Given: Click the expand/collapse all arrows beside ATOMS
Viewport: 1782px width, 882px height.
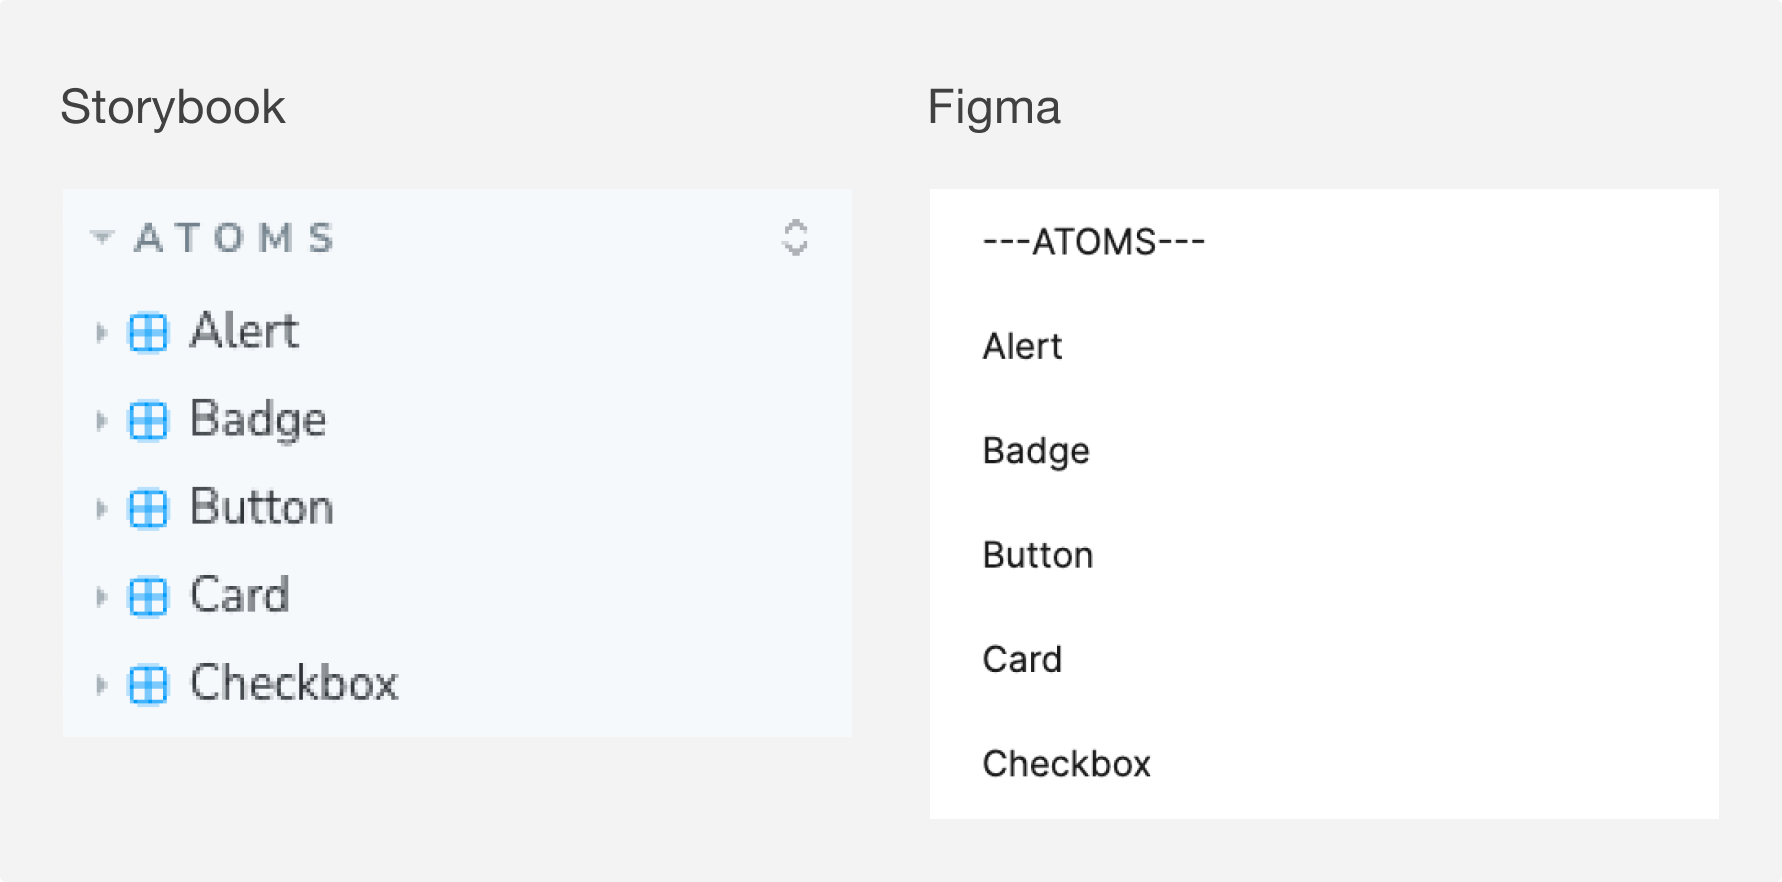Looking at the screenshot, I should (795, 238).
